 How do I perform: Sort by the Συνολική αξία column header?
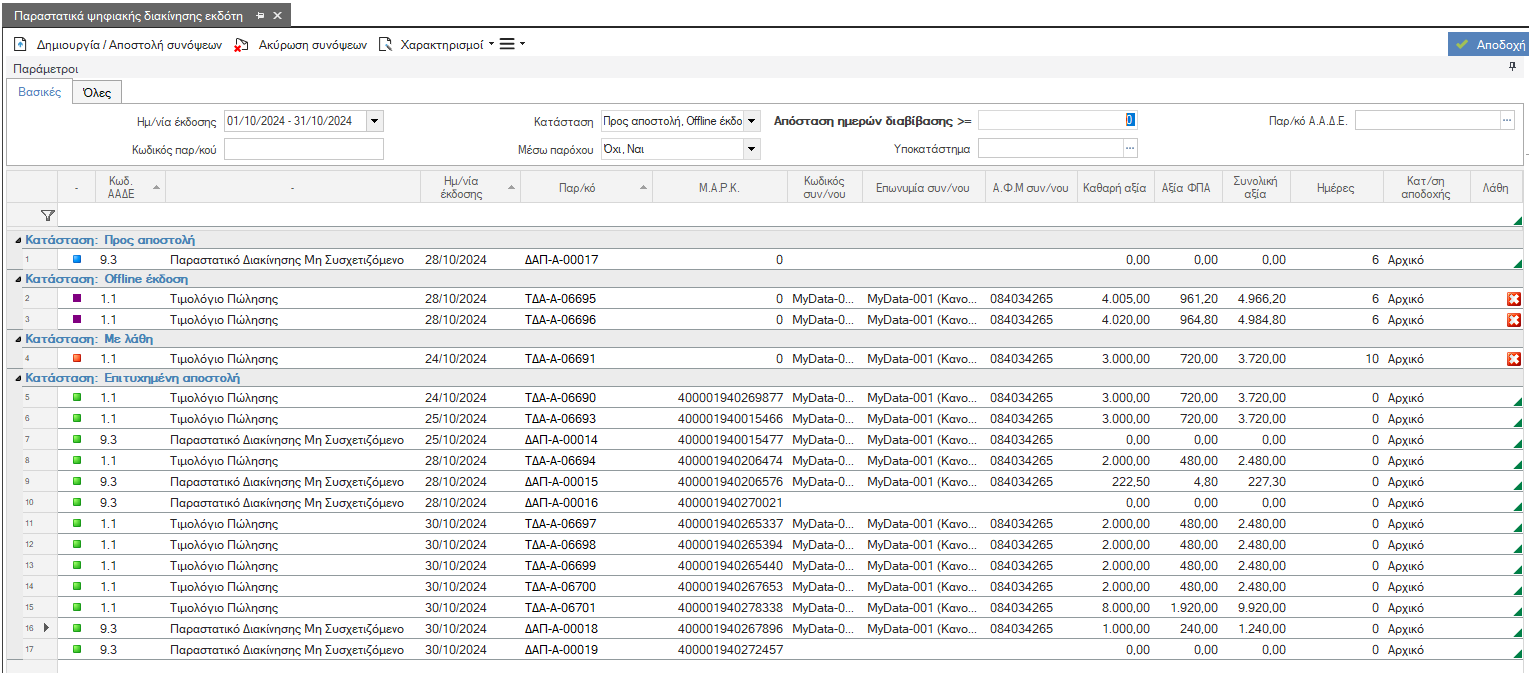(x=1257, y=187)
